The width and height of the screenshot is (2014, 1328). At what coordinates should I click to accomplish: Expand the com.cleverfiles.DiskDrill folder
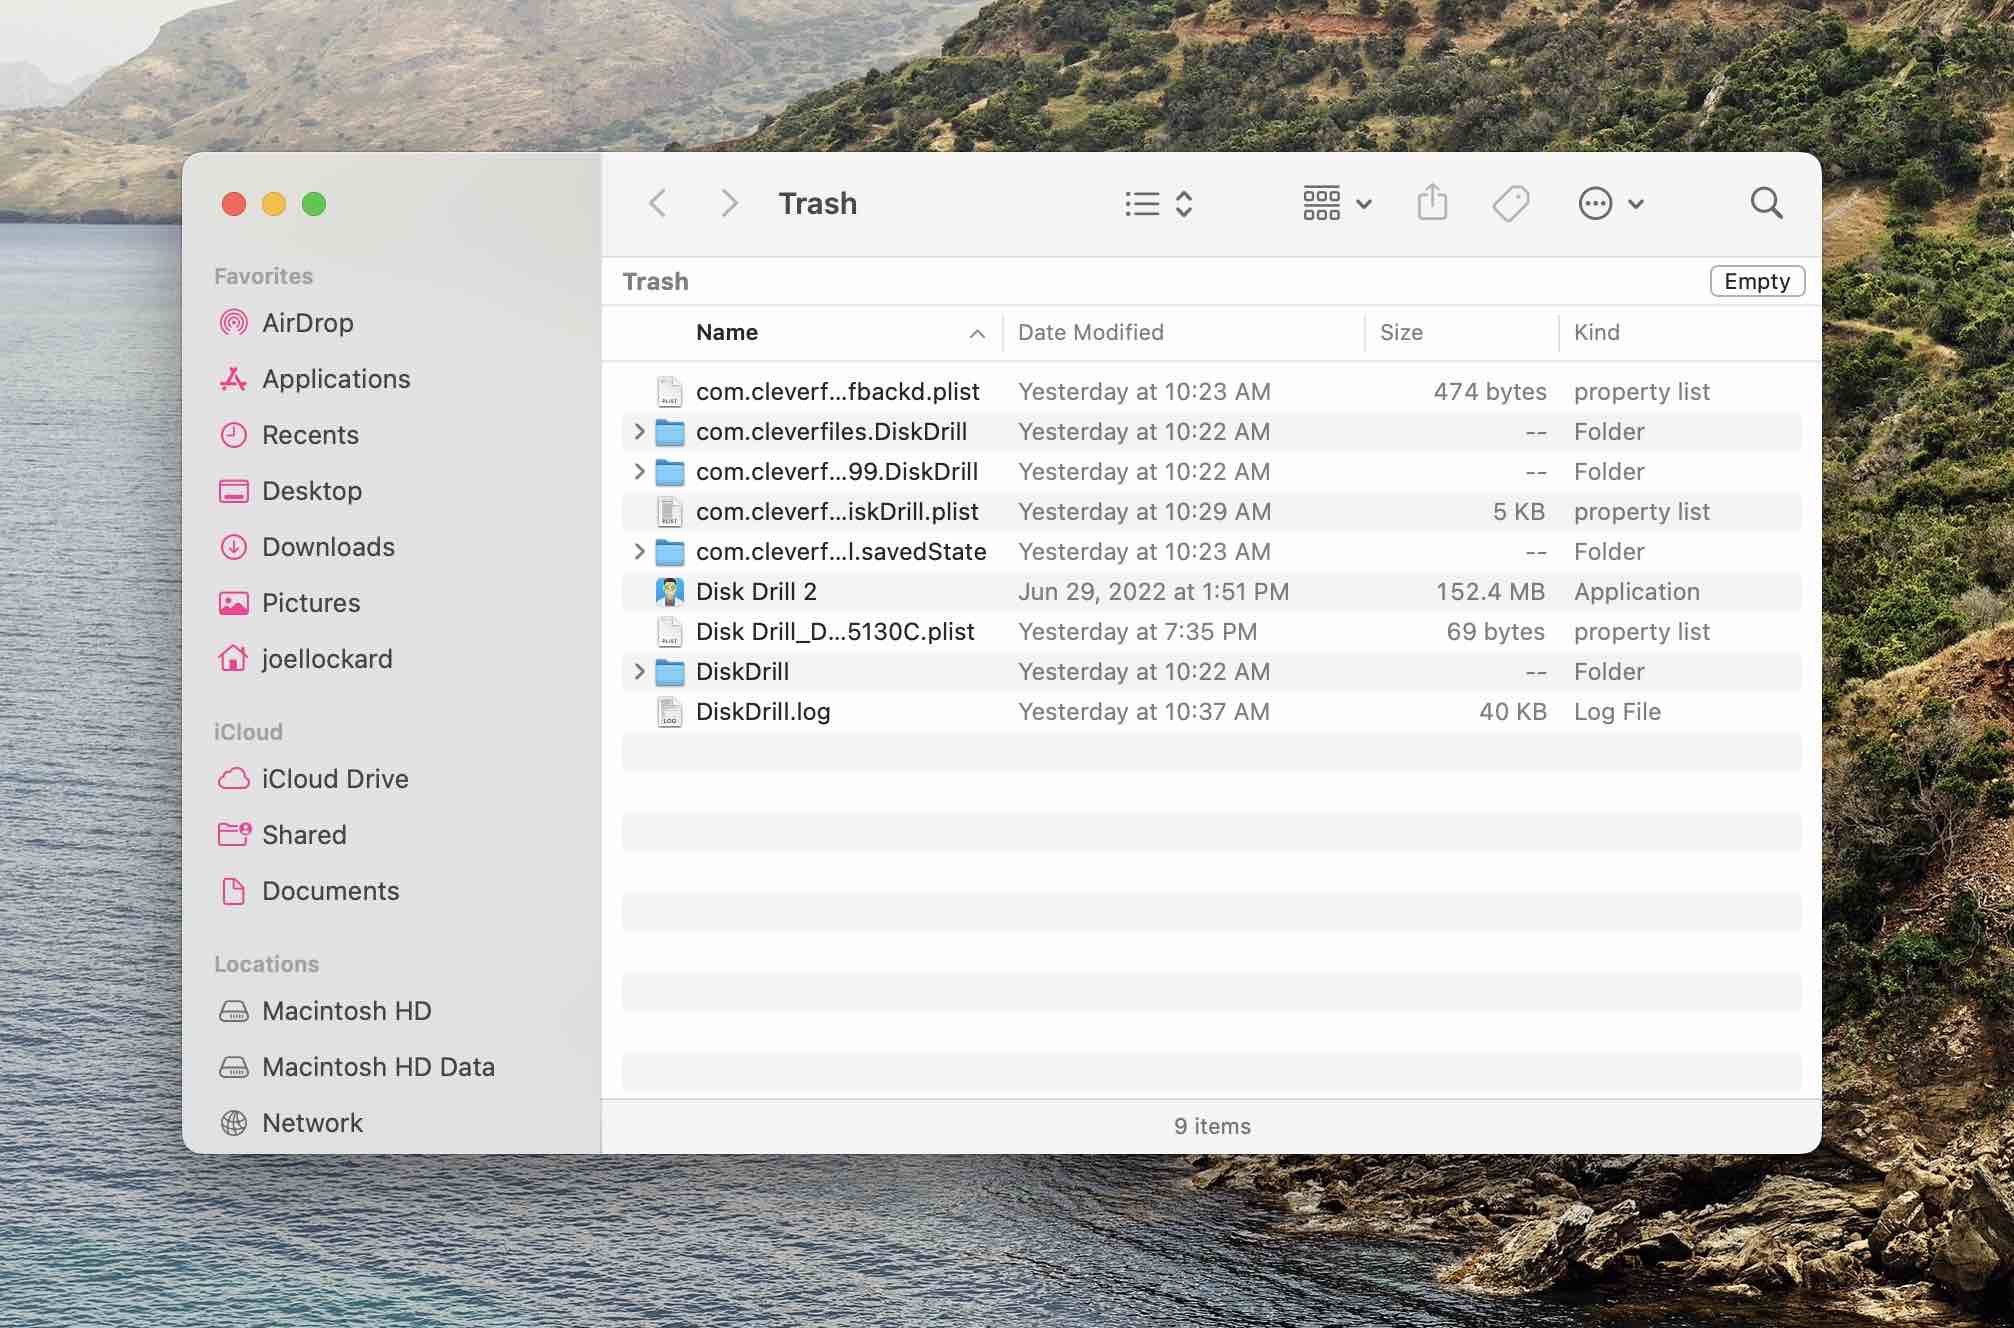(x=639, y=431)
